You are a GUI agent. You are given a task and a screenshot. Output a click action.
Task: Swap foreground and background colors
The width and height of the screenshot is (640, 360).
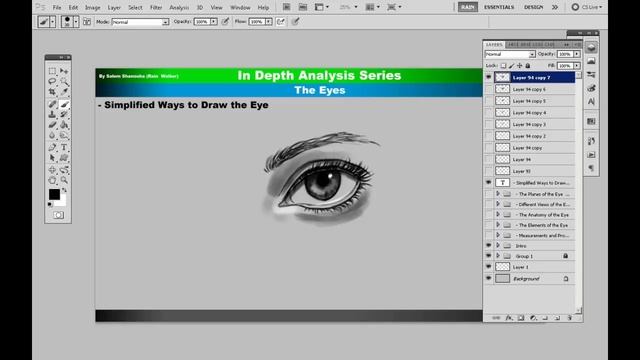64,190
